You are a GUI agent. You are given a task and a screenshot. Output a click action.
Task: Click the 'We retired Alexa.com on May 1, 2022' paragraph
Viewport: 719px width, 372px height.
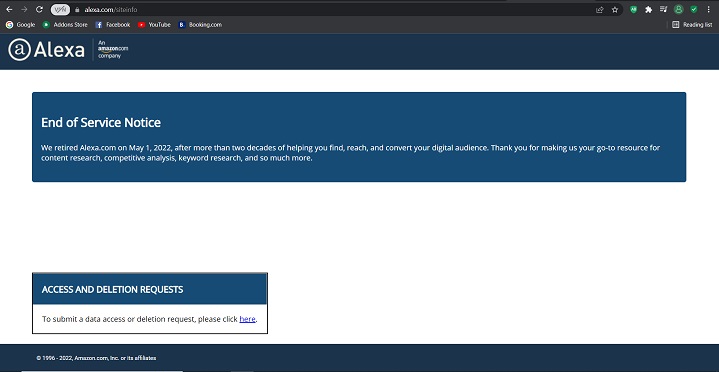pos(350,153)
